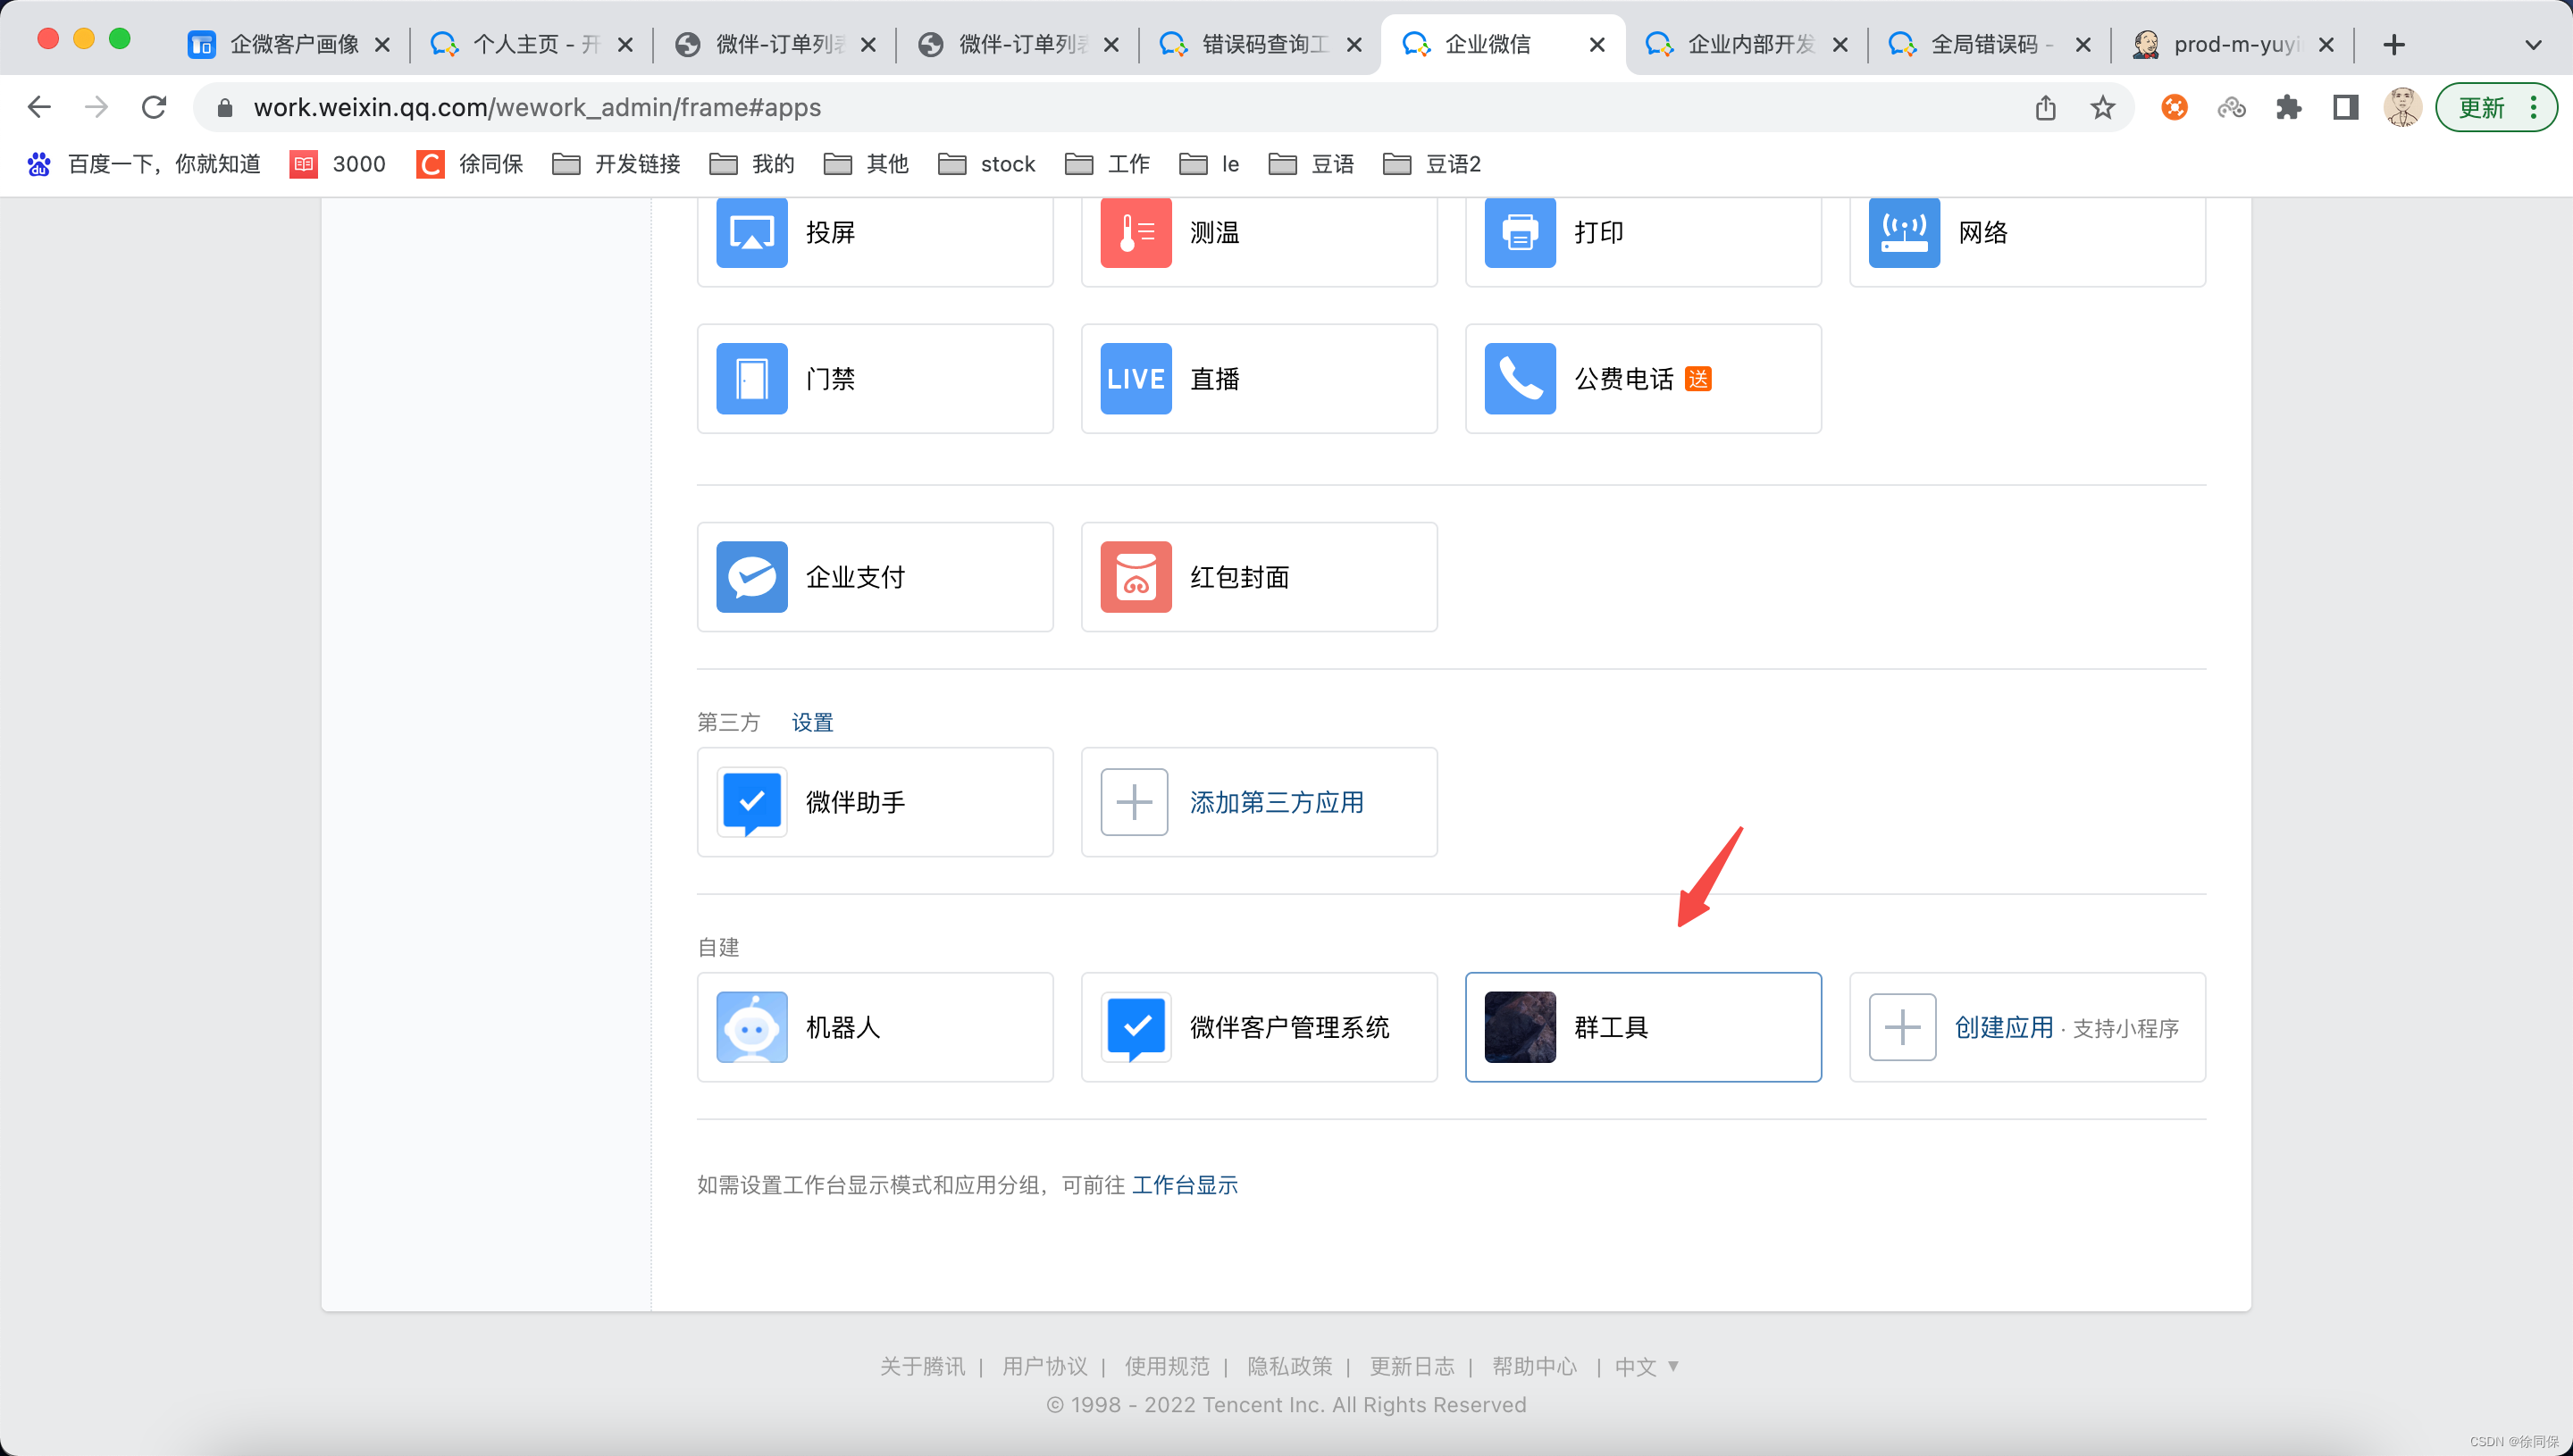The height and width of the screenshot is (1456, 2573).
Task: Open the 公费电话 phone app icon
Action: point(1519,379)
